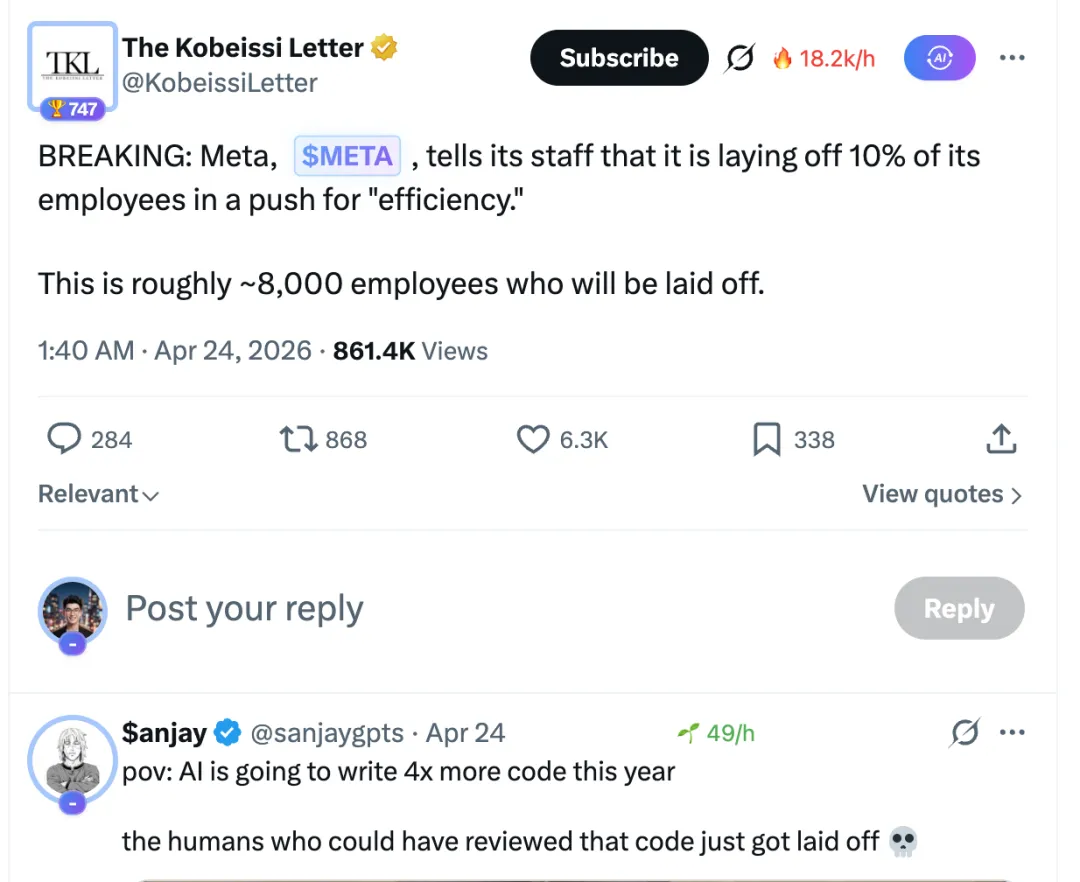Bookmark the Kobeissi Letter post
This screenshot has height=882, width=1080.
pos(766,440)
